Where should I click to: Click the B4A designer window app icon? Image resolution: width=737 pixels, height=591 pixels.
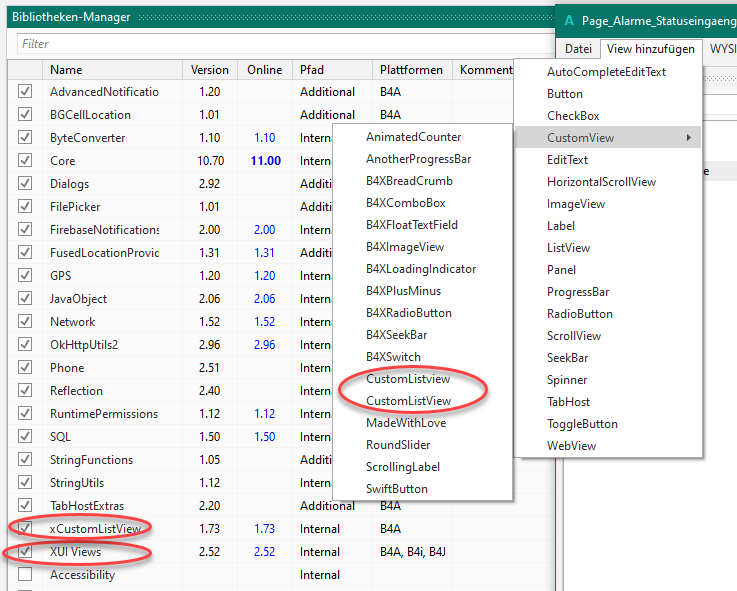pyautogui.click(x=569, y=20)
